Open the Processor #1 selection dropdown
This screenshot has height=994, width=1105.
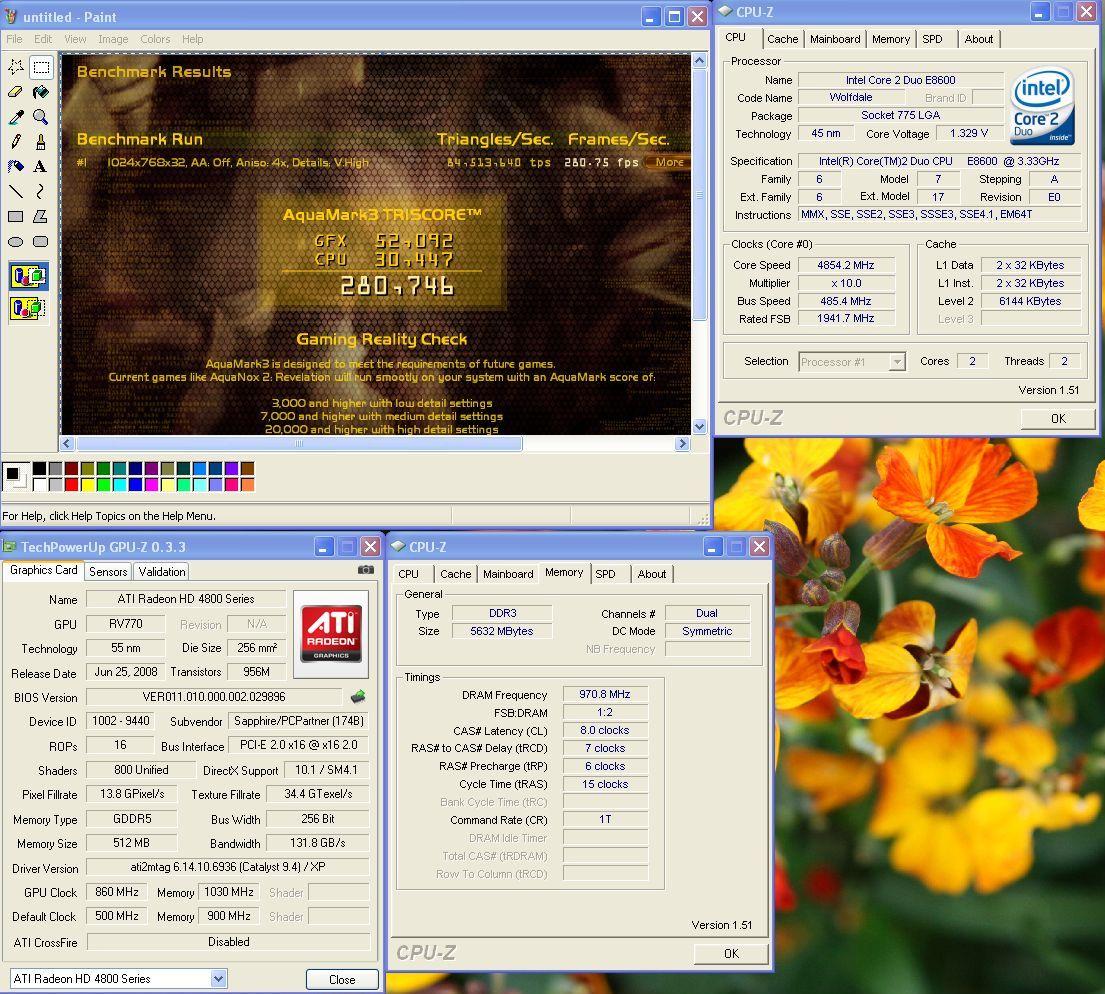coord(896,362)
